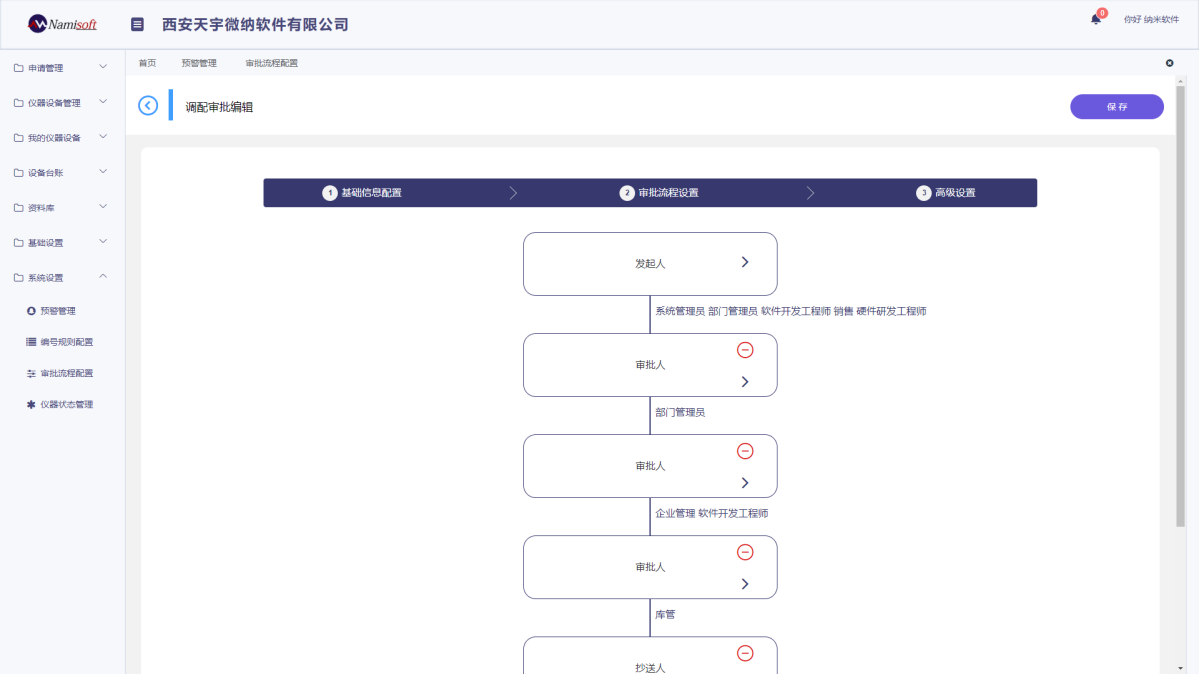Click the settings gear on the tab bar
The height and width of the screenshot is (674, 1199).
pos(1168,62)
